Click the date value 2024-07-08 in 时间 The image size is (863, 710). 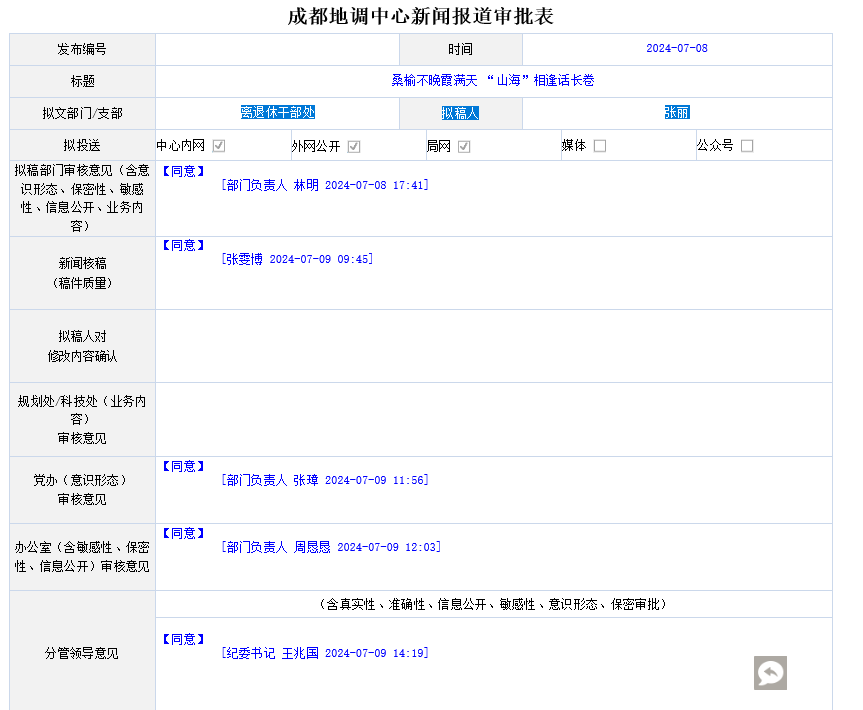click(x=676, y=49)
